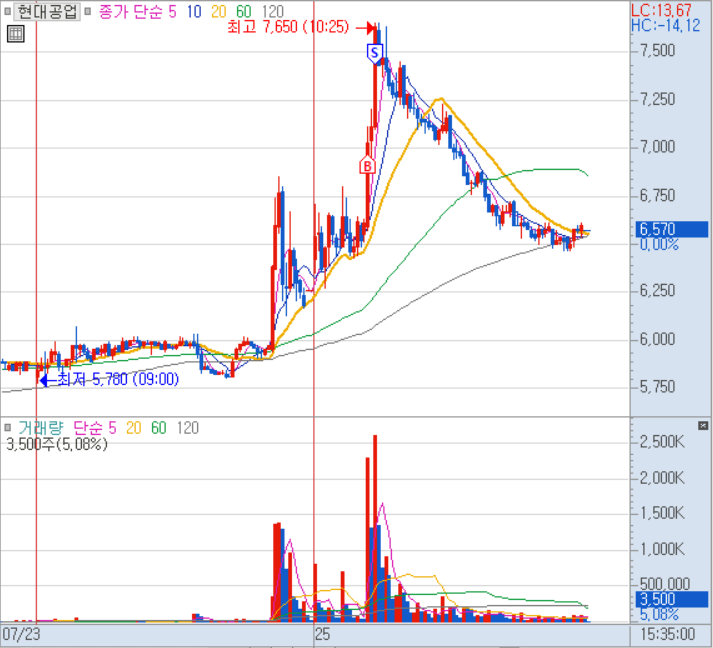The width and height of the screenshot is (713, 648).
Task: Click the small square before 현대공업
Action: pos(7,11)
